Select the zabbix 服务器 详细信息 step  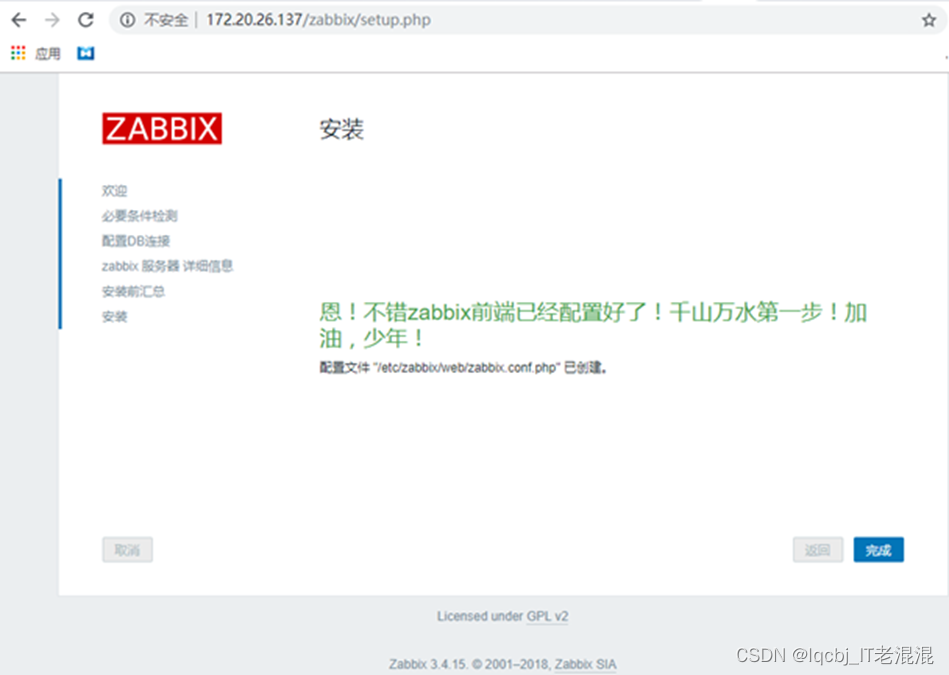[167, 266]
